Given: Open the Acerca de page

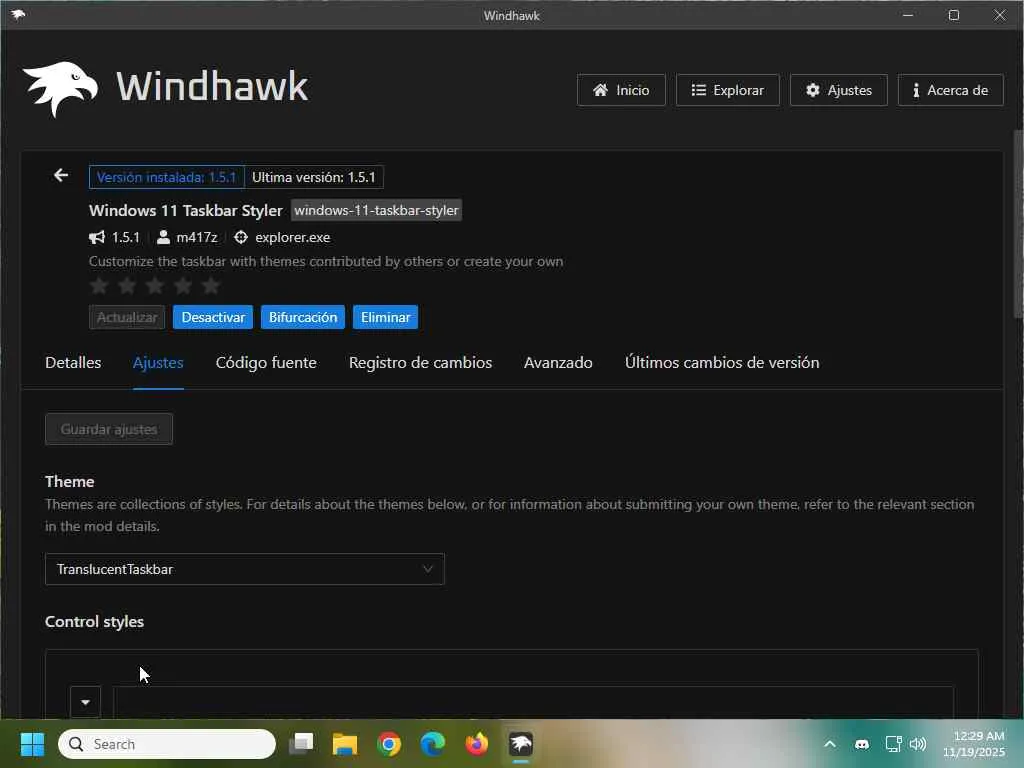Looking at the screenshot, I should 950,90.
